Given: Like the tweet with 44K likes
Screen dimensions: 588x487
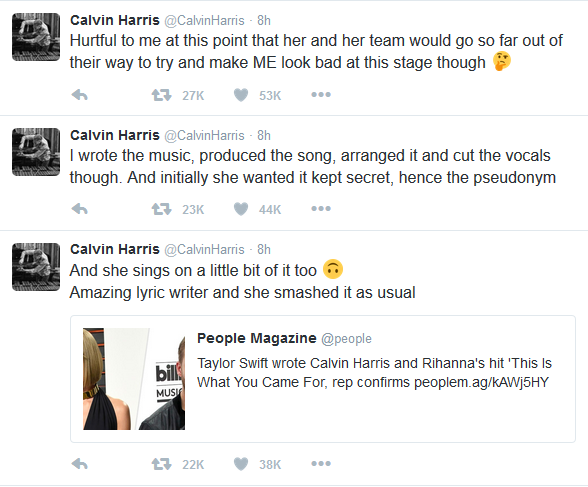Looking at the screenshot, I should point(241,209).
